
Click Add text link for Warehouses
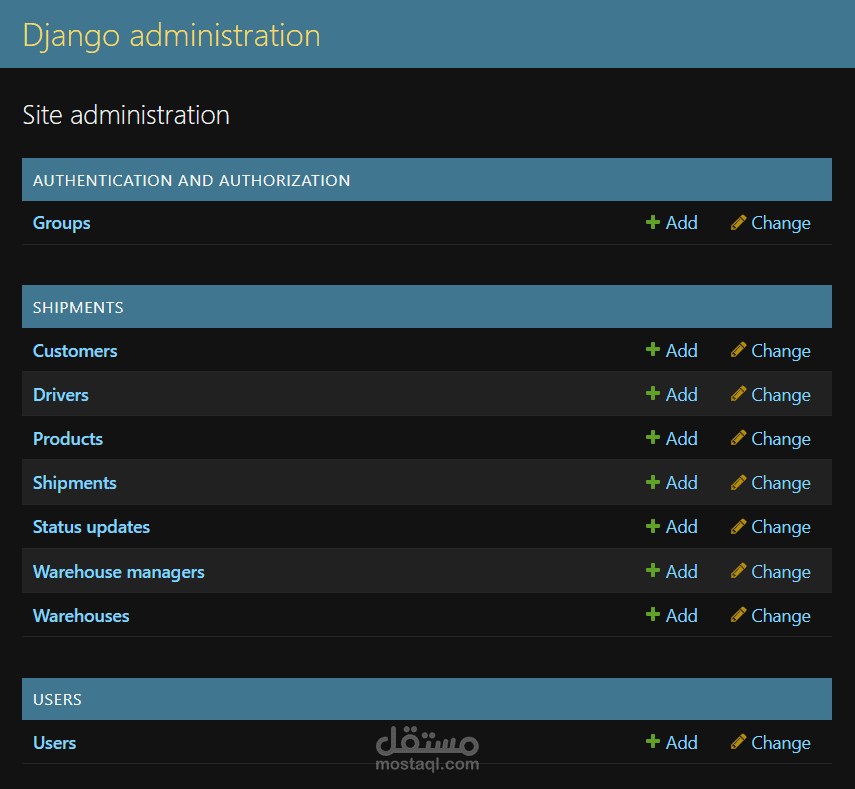pyautogui.click(x=682, y=616)
